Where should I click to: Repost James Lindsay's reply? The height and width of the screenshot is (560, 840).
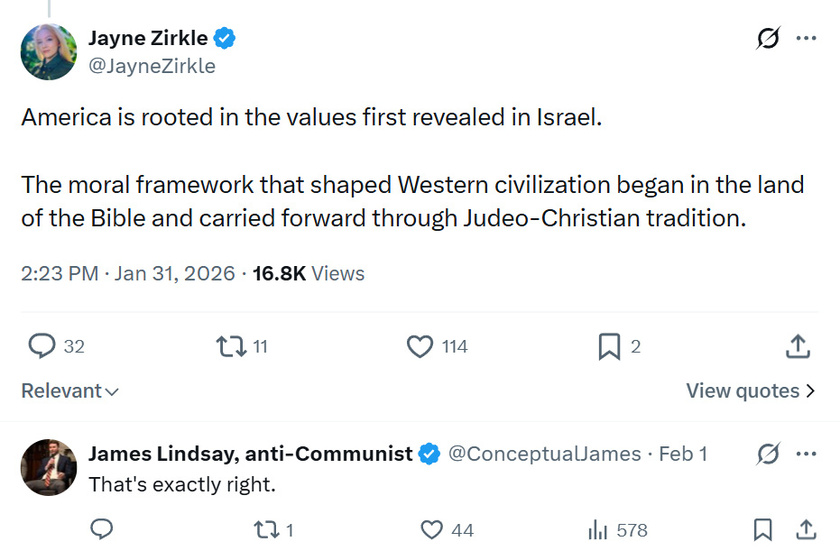coord(264,529)
